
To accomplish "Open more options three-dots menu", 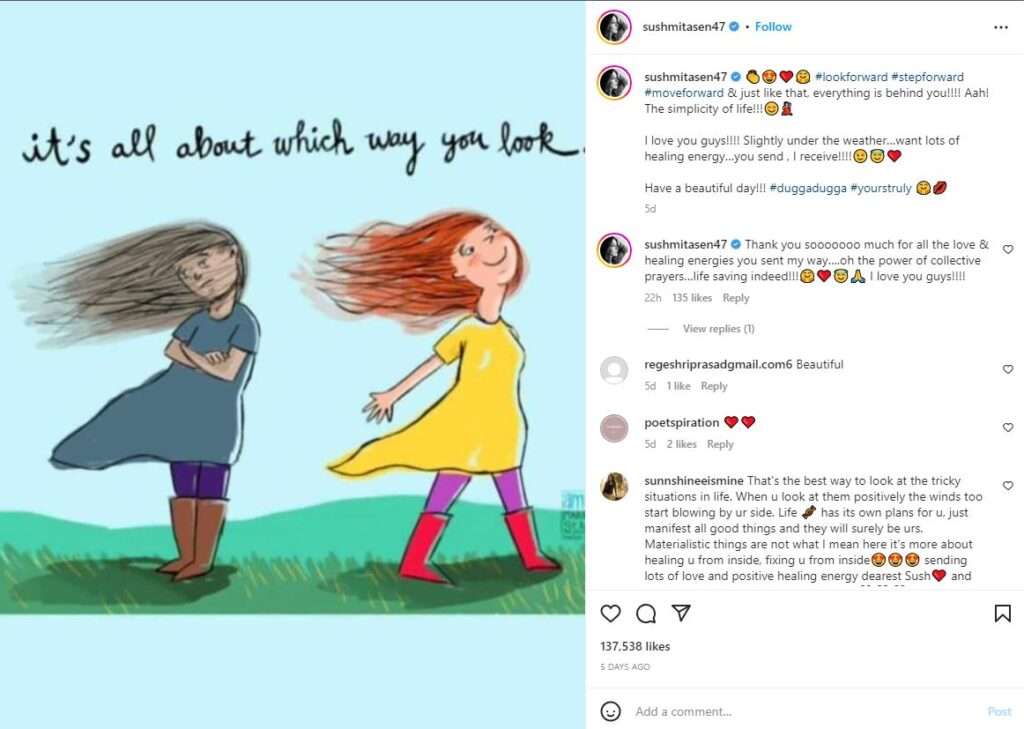I will (x=1000, y=27).
